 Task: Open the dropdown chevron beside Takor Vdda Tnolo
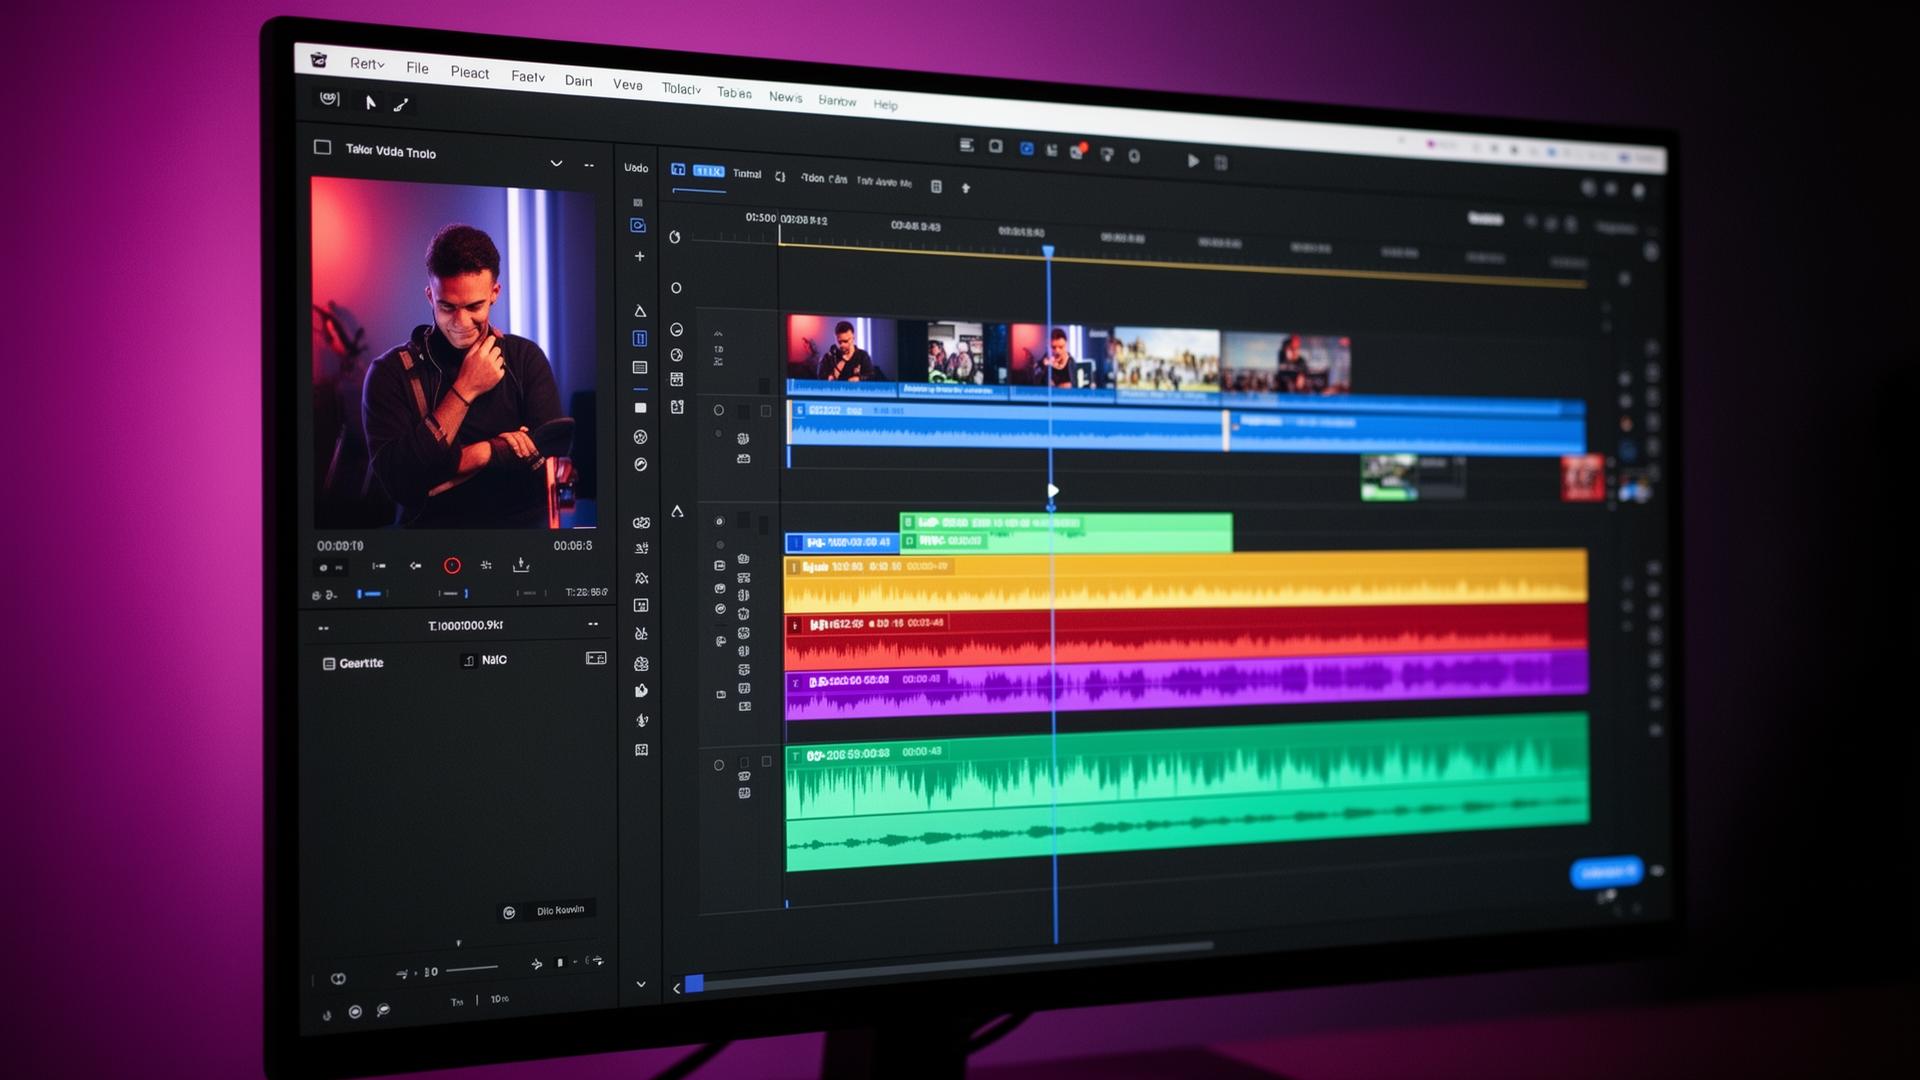tap(556, 163)
